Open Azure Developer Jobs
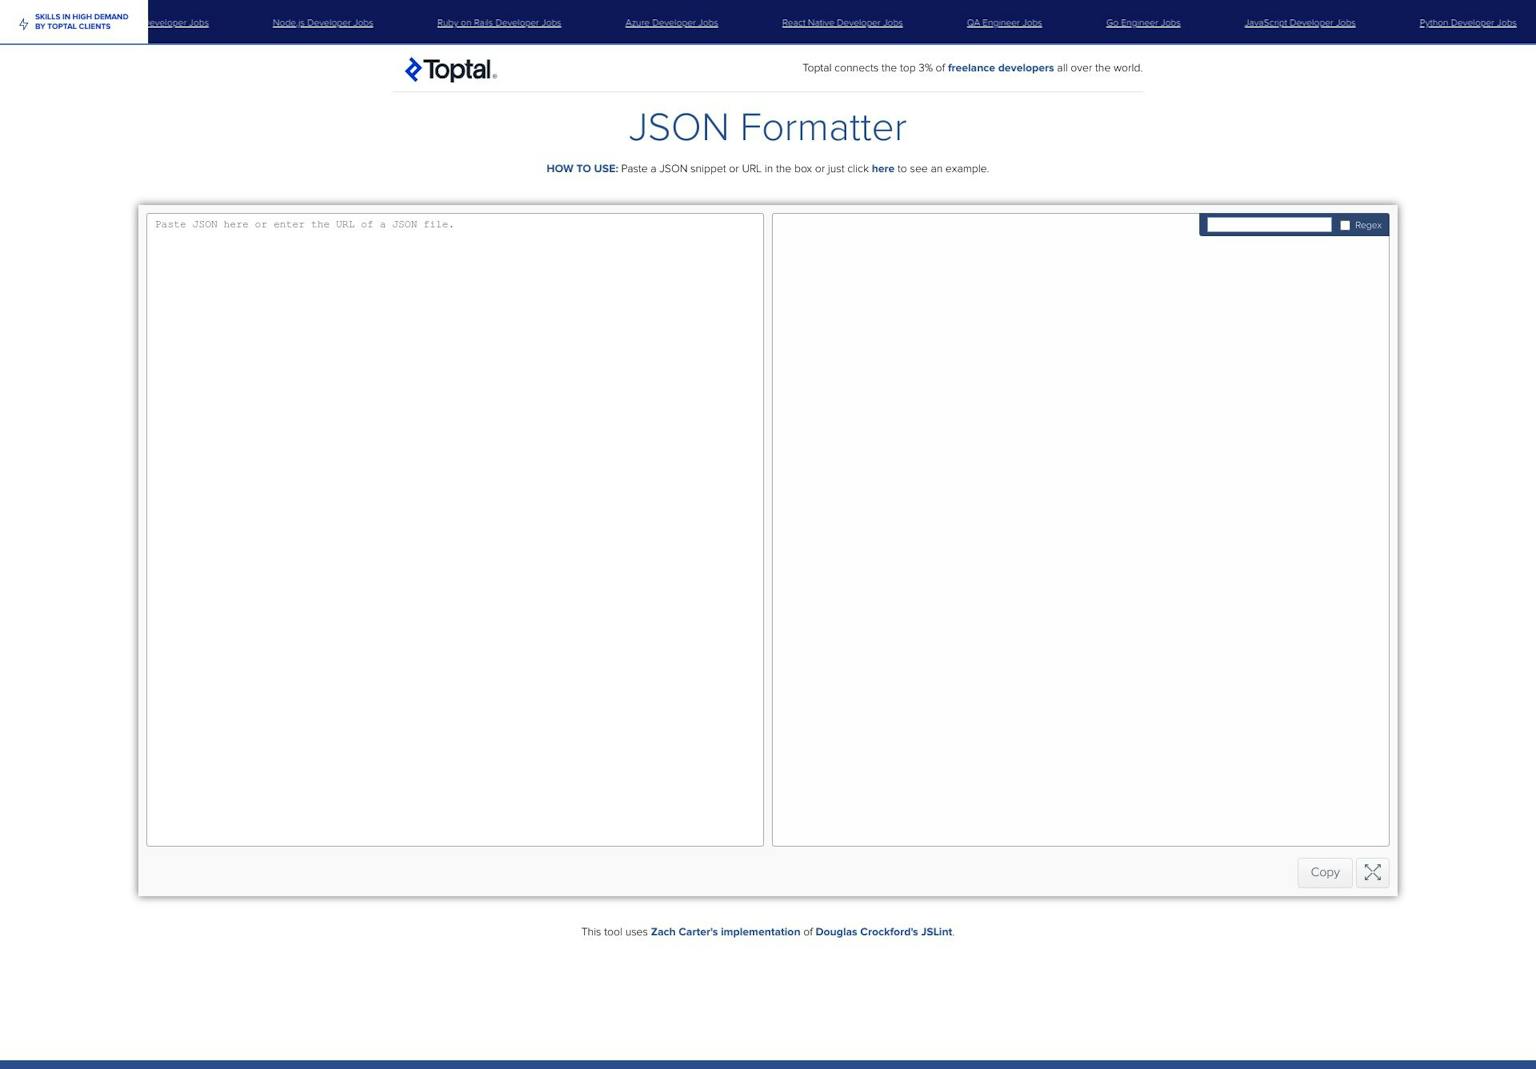The width and height of the screenshot is (1536, 1069). tap(671, 22)
